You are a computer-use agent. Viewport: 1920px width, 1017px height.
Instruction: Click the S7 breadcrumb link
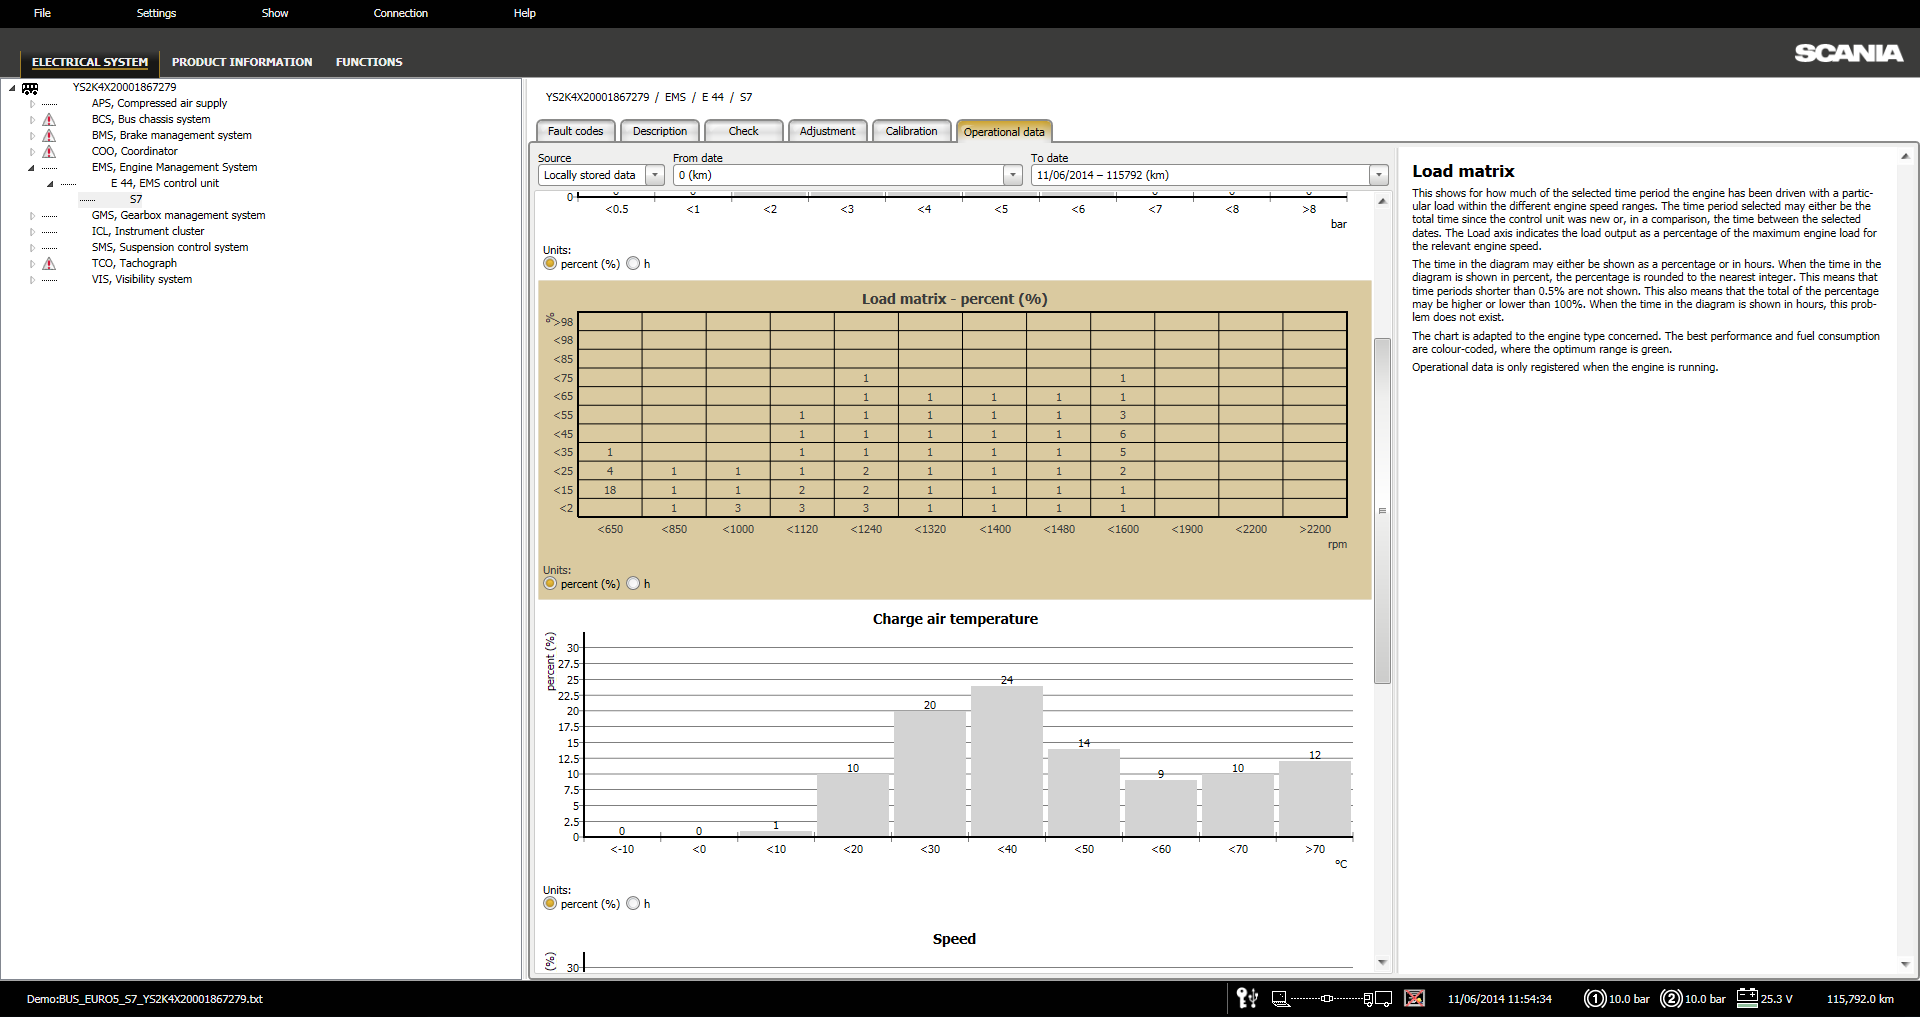tap(746, 97)
